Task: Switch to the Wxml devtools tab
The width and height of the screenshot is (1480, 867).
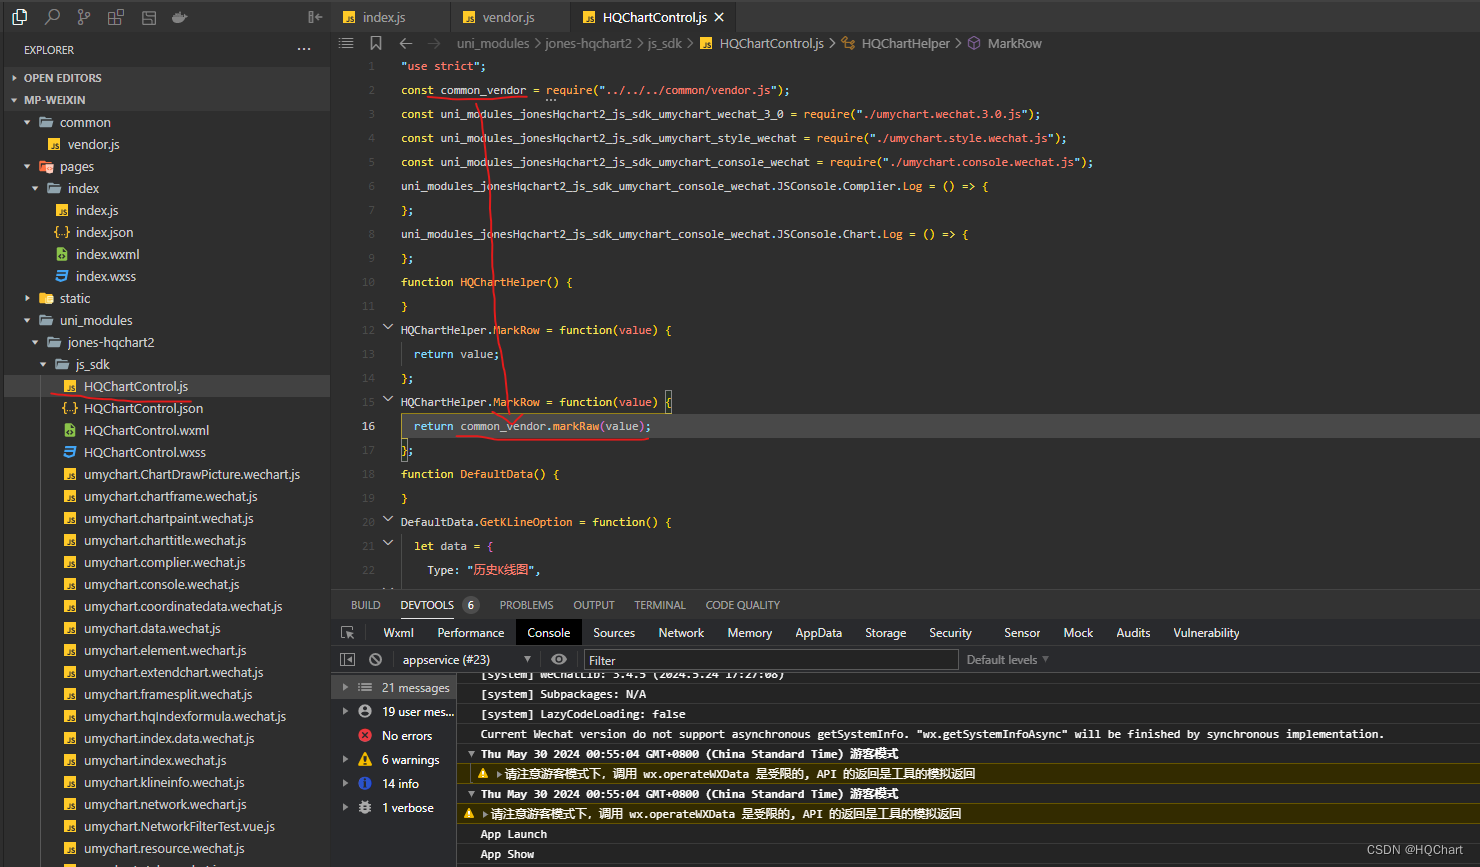Action: (398, 633)
